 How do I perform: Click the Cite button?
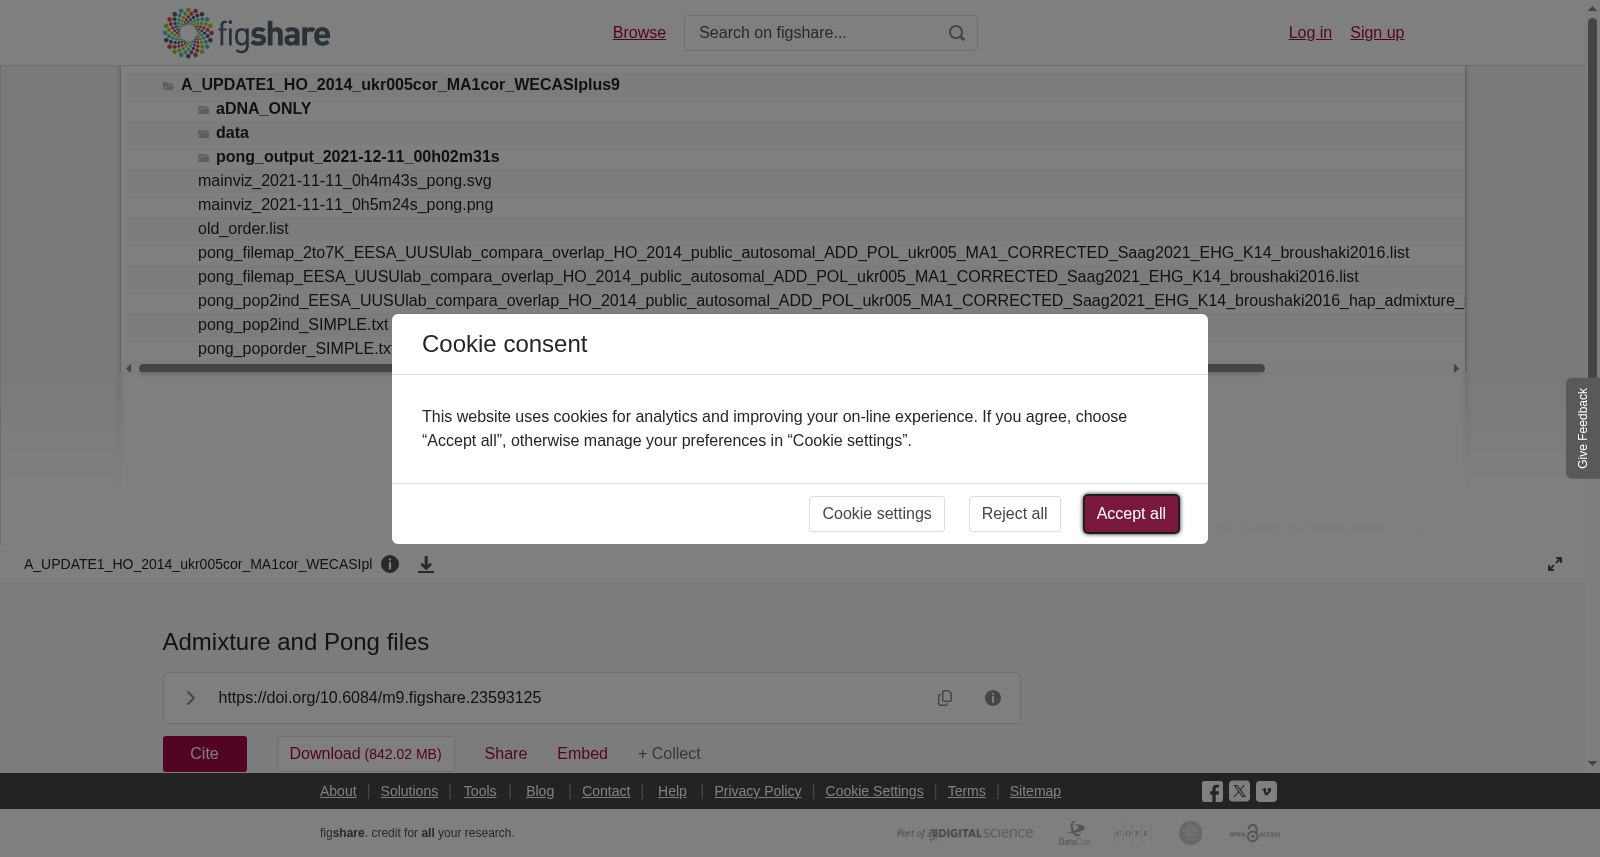point(205,754)
